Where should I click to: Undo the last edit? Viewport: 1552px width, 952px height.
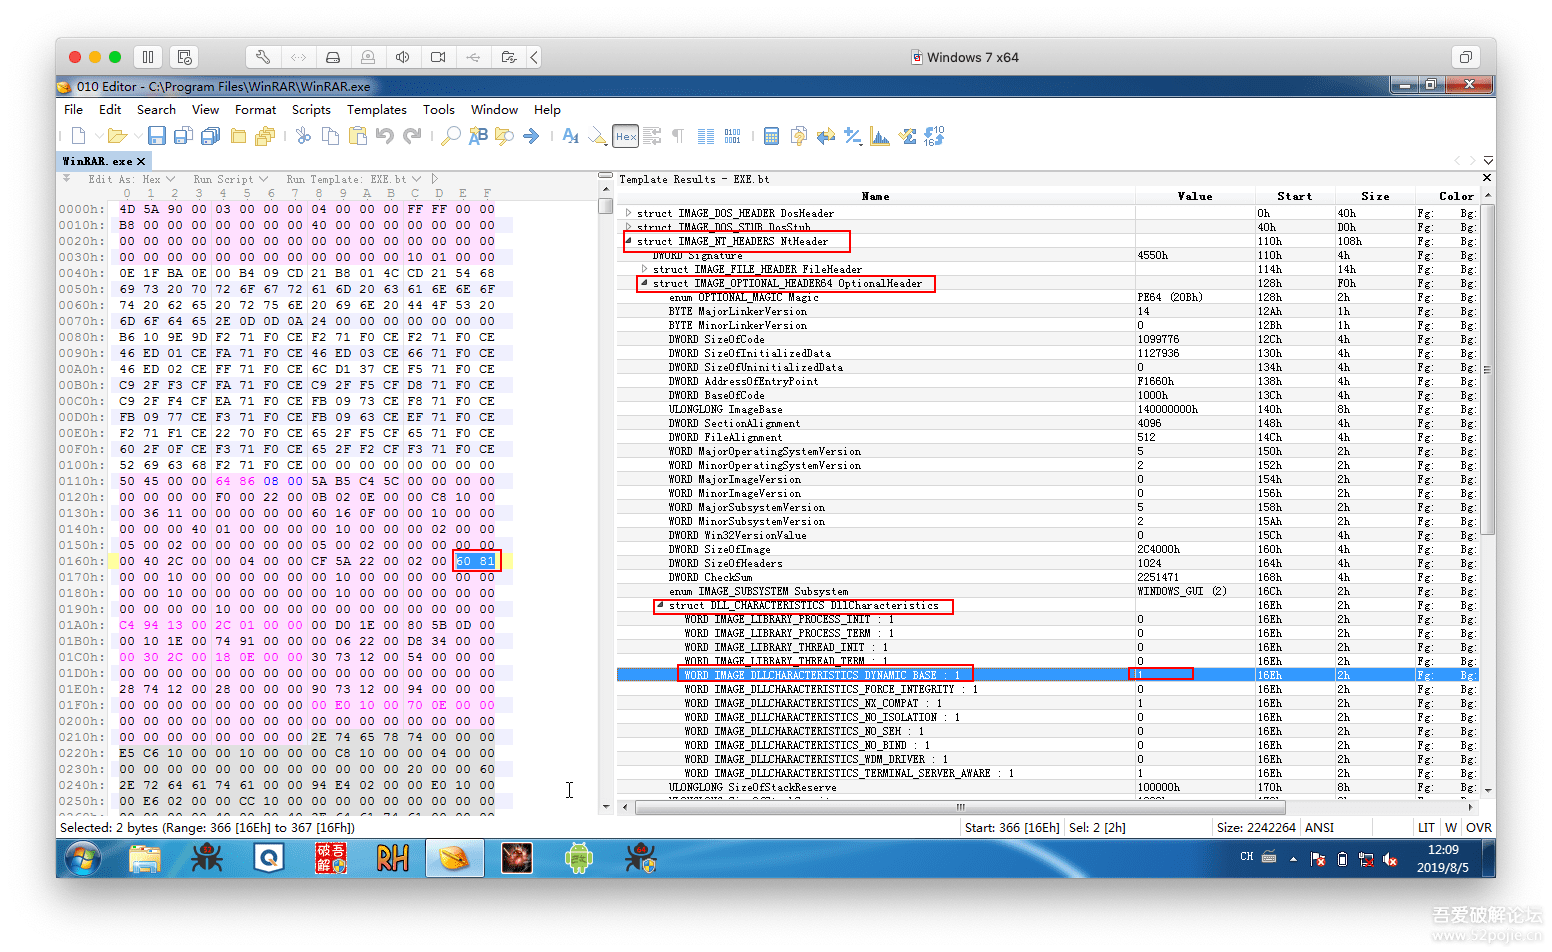385,136
